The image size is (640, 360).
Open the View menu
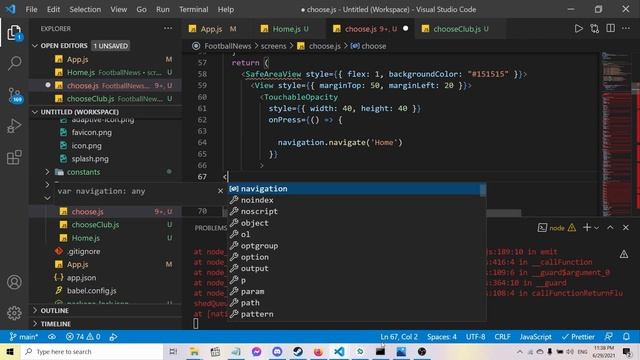118,9
